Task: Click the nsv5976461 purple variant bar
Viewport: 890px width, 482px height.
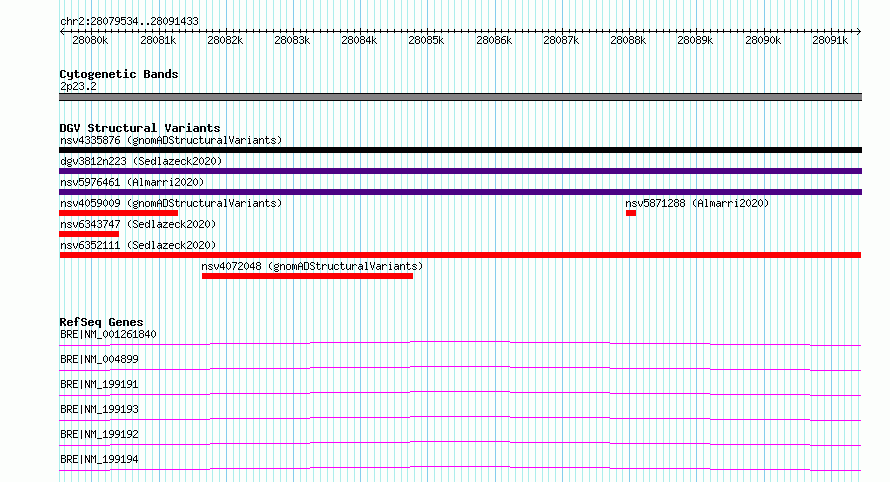Action: point(460,192)
